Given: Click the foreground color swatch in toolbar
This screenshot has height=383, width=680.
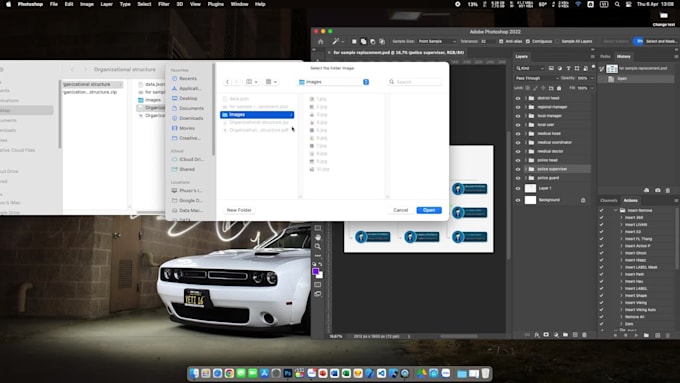Looking at the screenshot, I should pos(316,272).
